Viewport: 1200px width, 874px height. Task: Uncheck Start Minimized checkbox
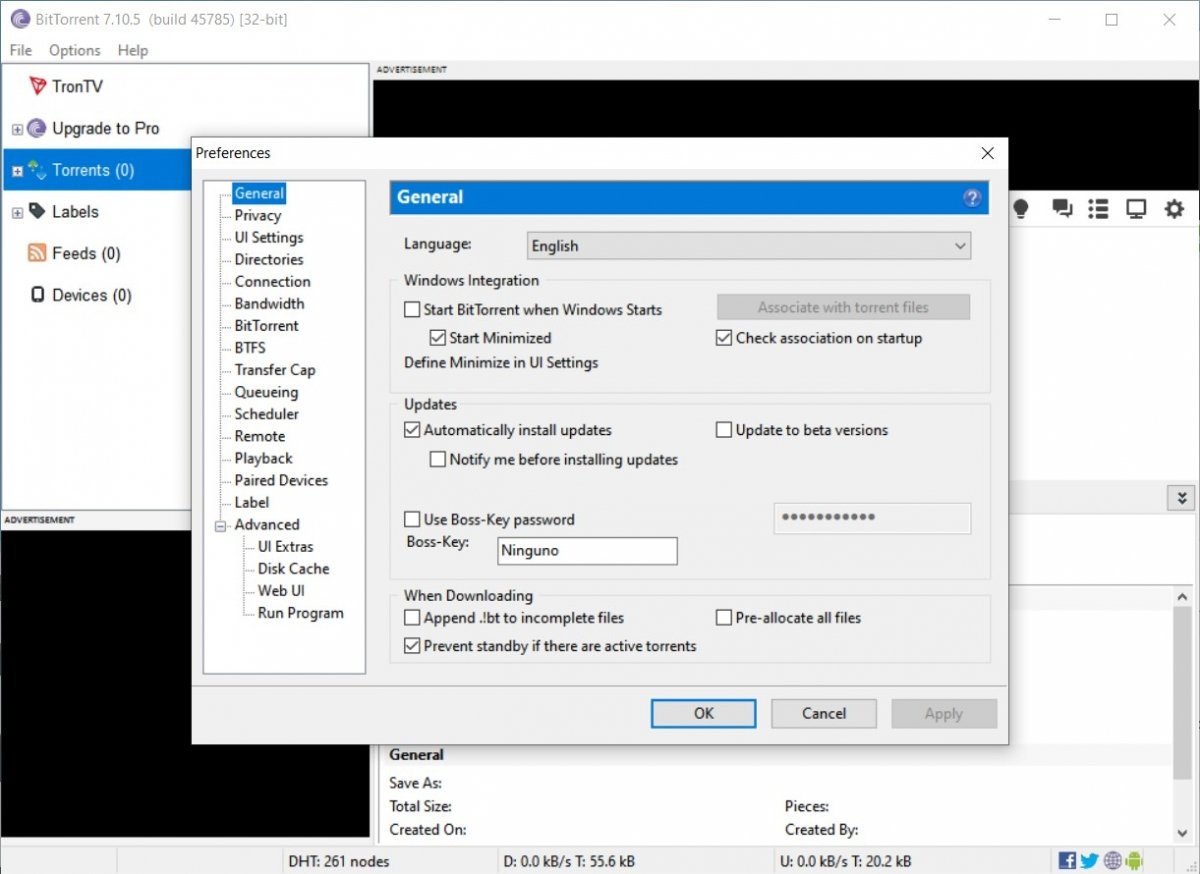coord(437,338)
